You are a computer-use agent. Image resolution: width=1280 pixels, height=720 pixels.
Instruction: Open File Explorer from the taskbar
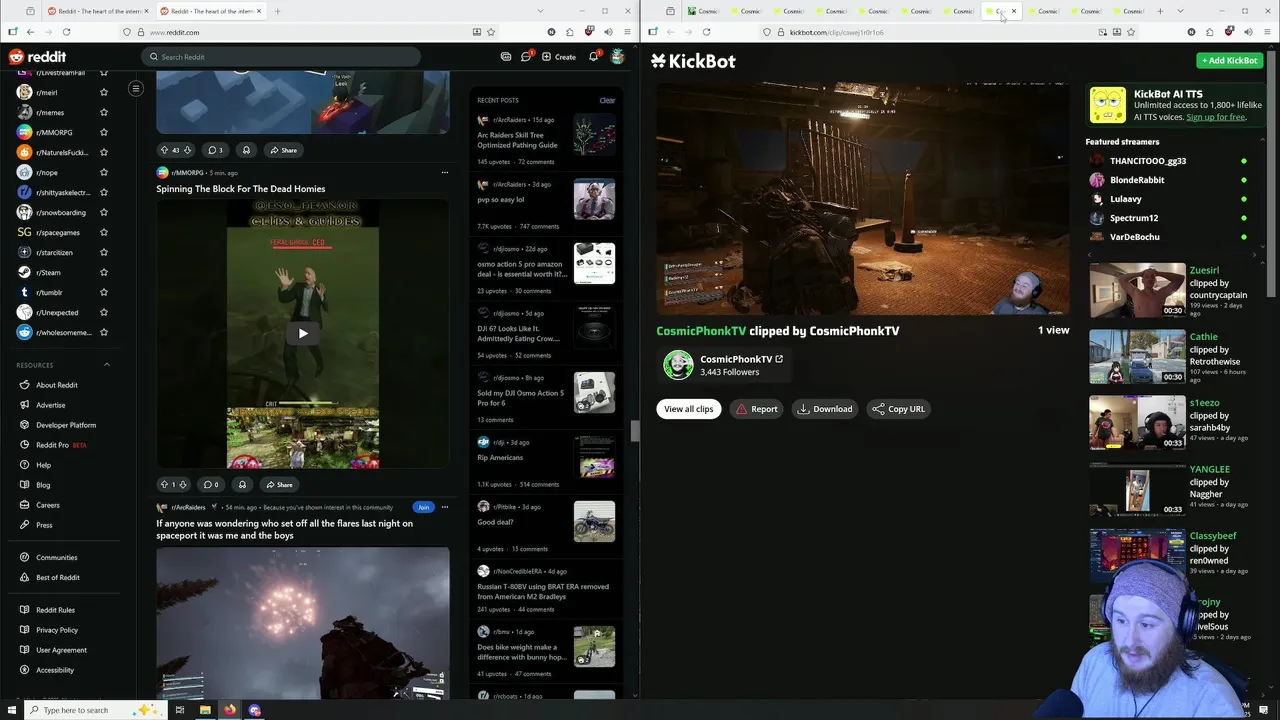(205, 710)
